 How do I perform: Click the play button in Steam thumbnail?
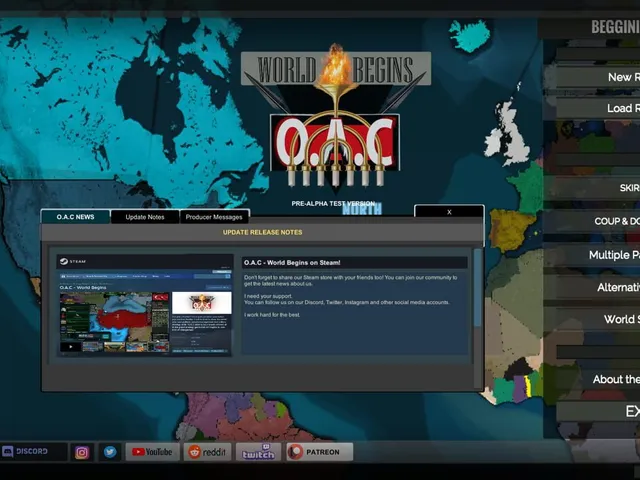pyautogui.click(x=71, y=347)
